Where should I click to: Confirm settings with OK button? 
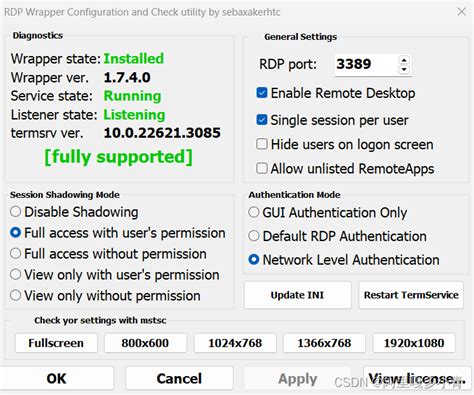tap(56, 378)
